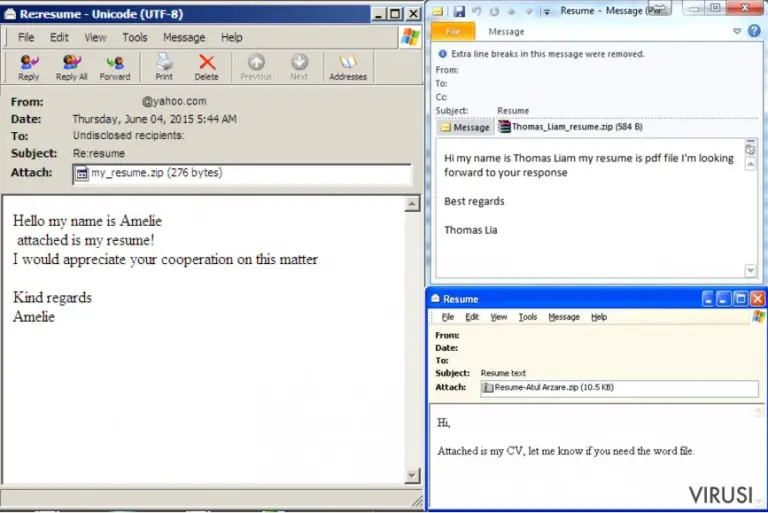Maximize the lower blue Resume window
This screenshot has height=513, width=768.
[741, 298]
